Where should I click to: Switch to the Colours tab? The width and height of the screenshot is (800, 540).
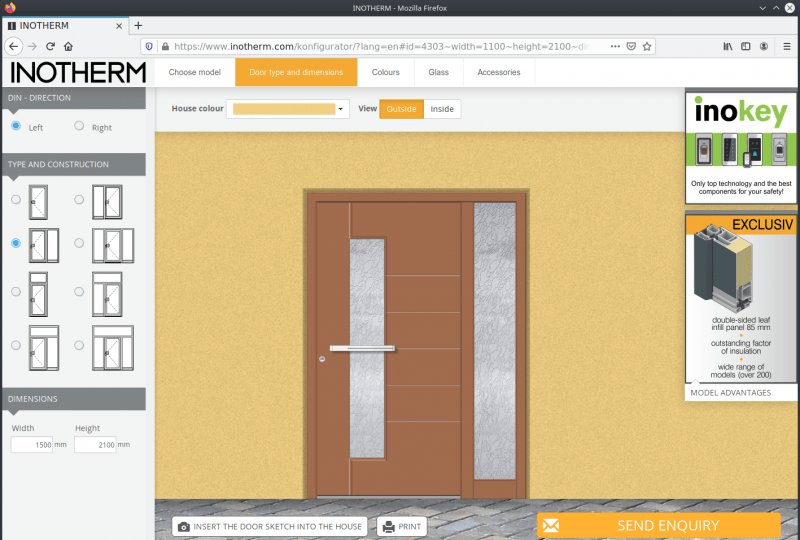(386, 72)
